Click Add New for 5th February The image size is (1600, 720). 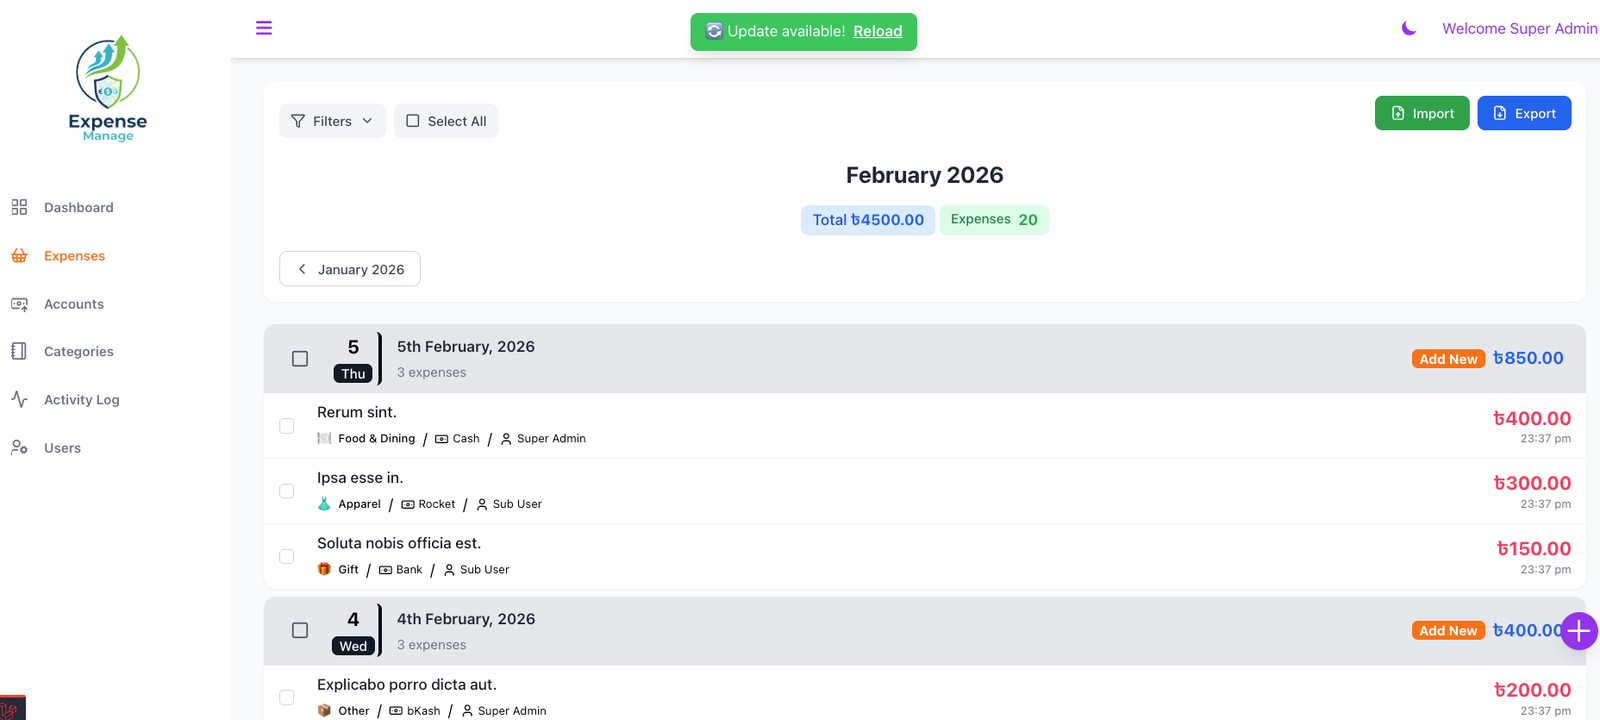(x=1448, y=359)
